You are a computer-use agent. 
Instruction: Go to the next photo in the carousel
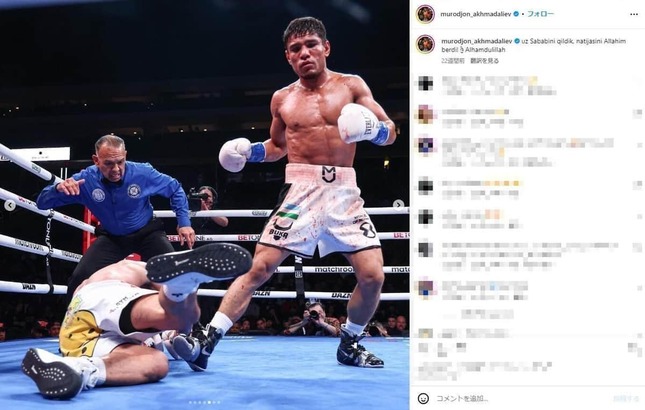398,204
